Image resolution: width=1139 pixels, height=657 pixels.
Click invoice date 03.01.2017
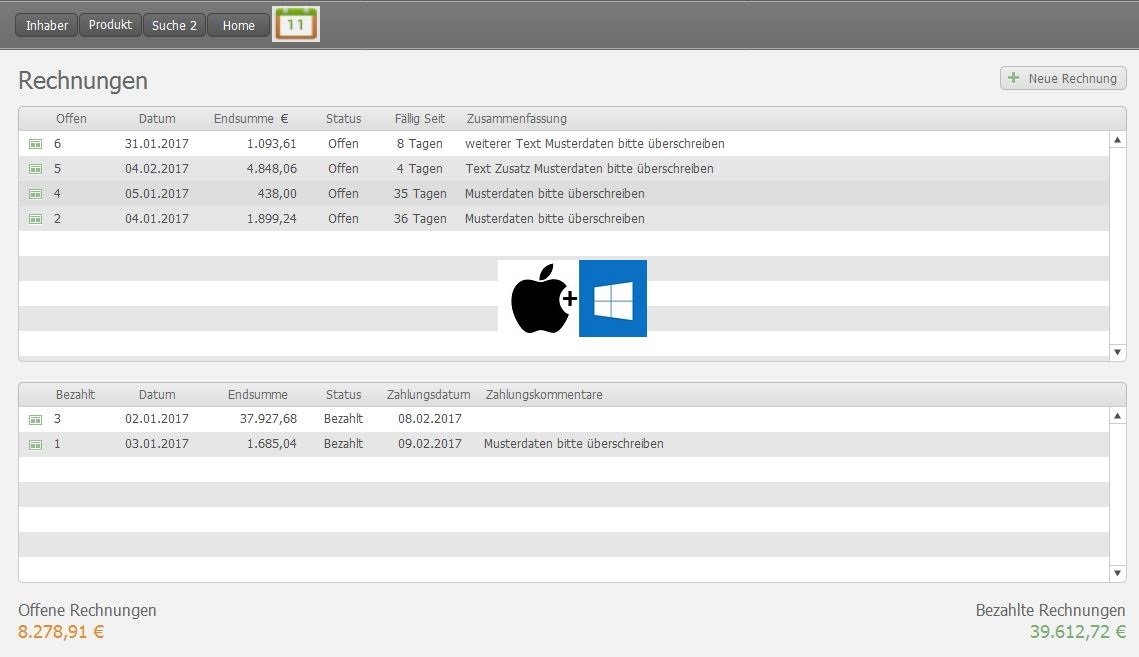(156, 443)
